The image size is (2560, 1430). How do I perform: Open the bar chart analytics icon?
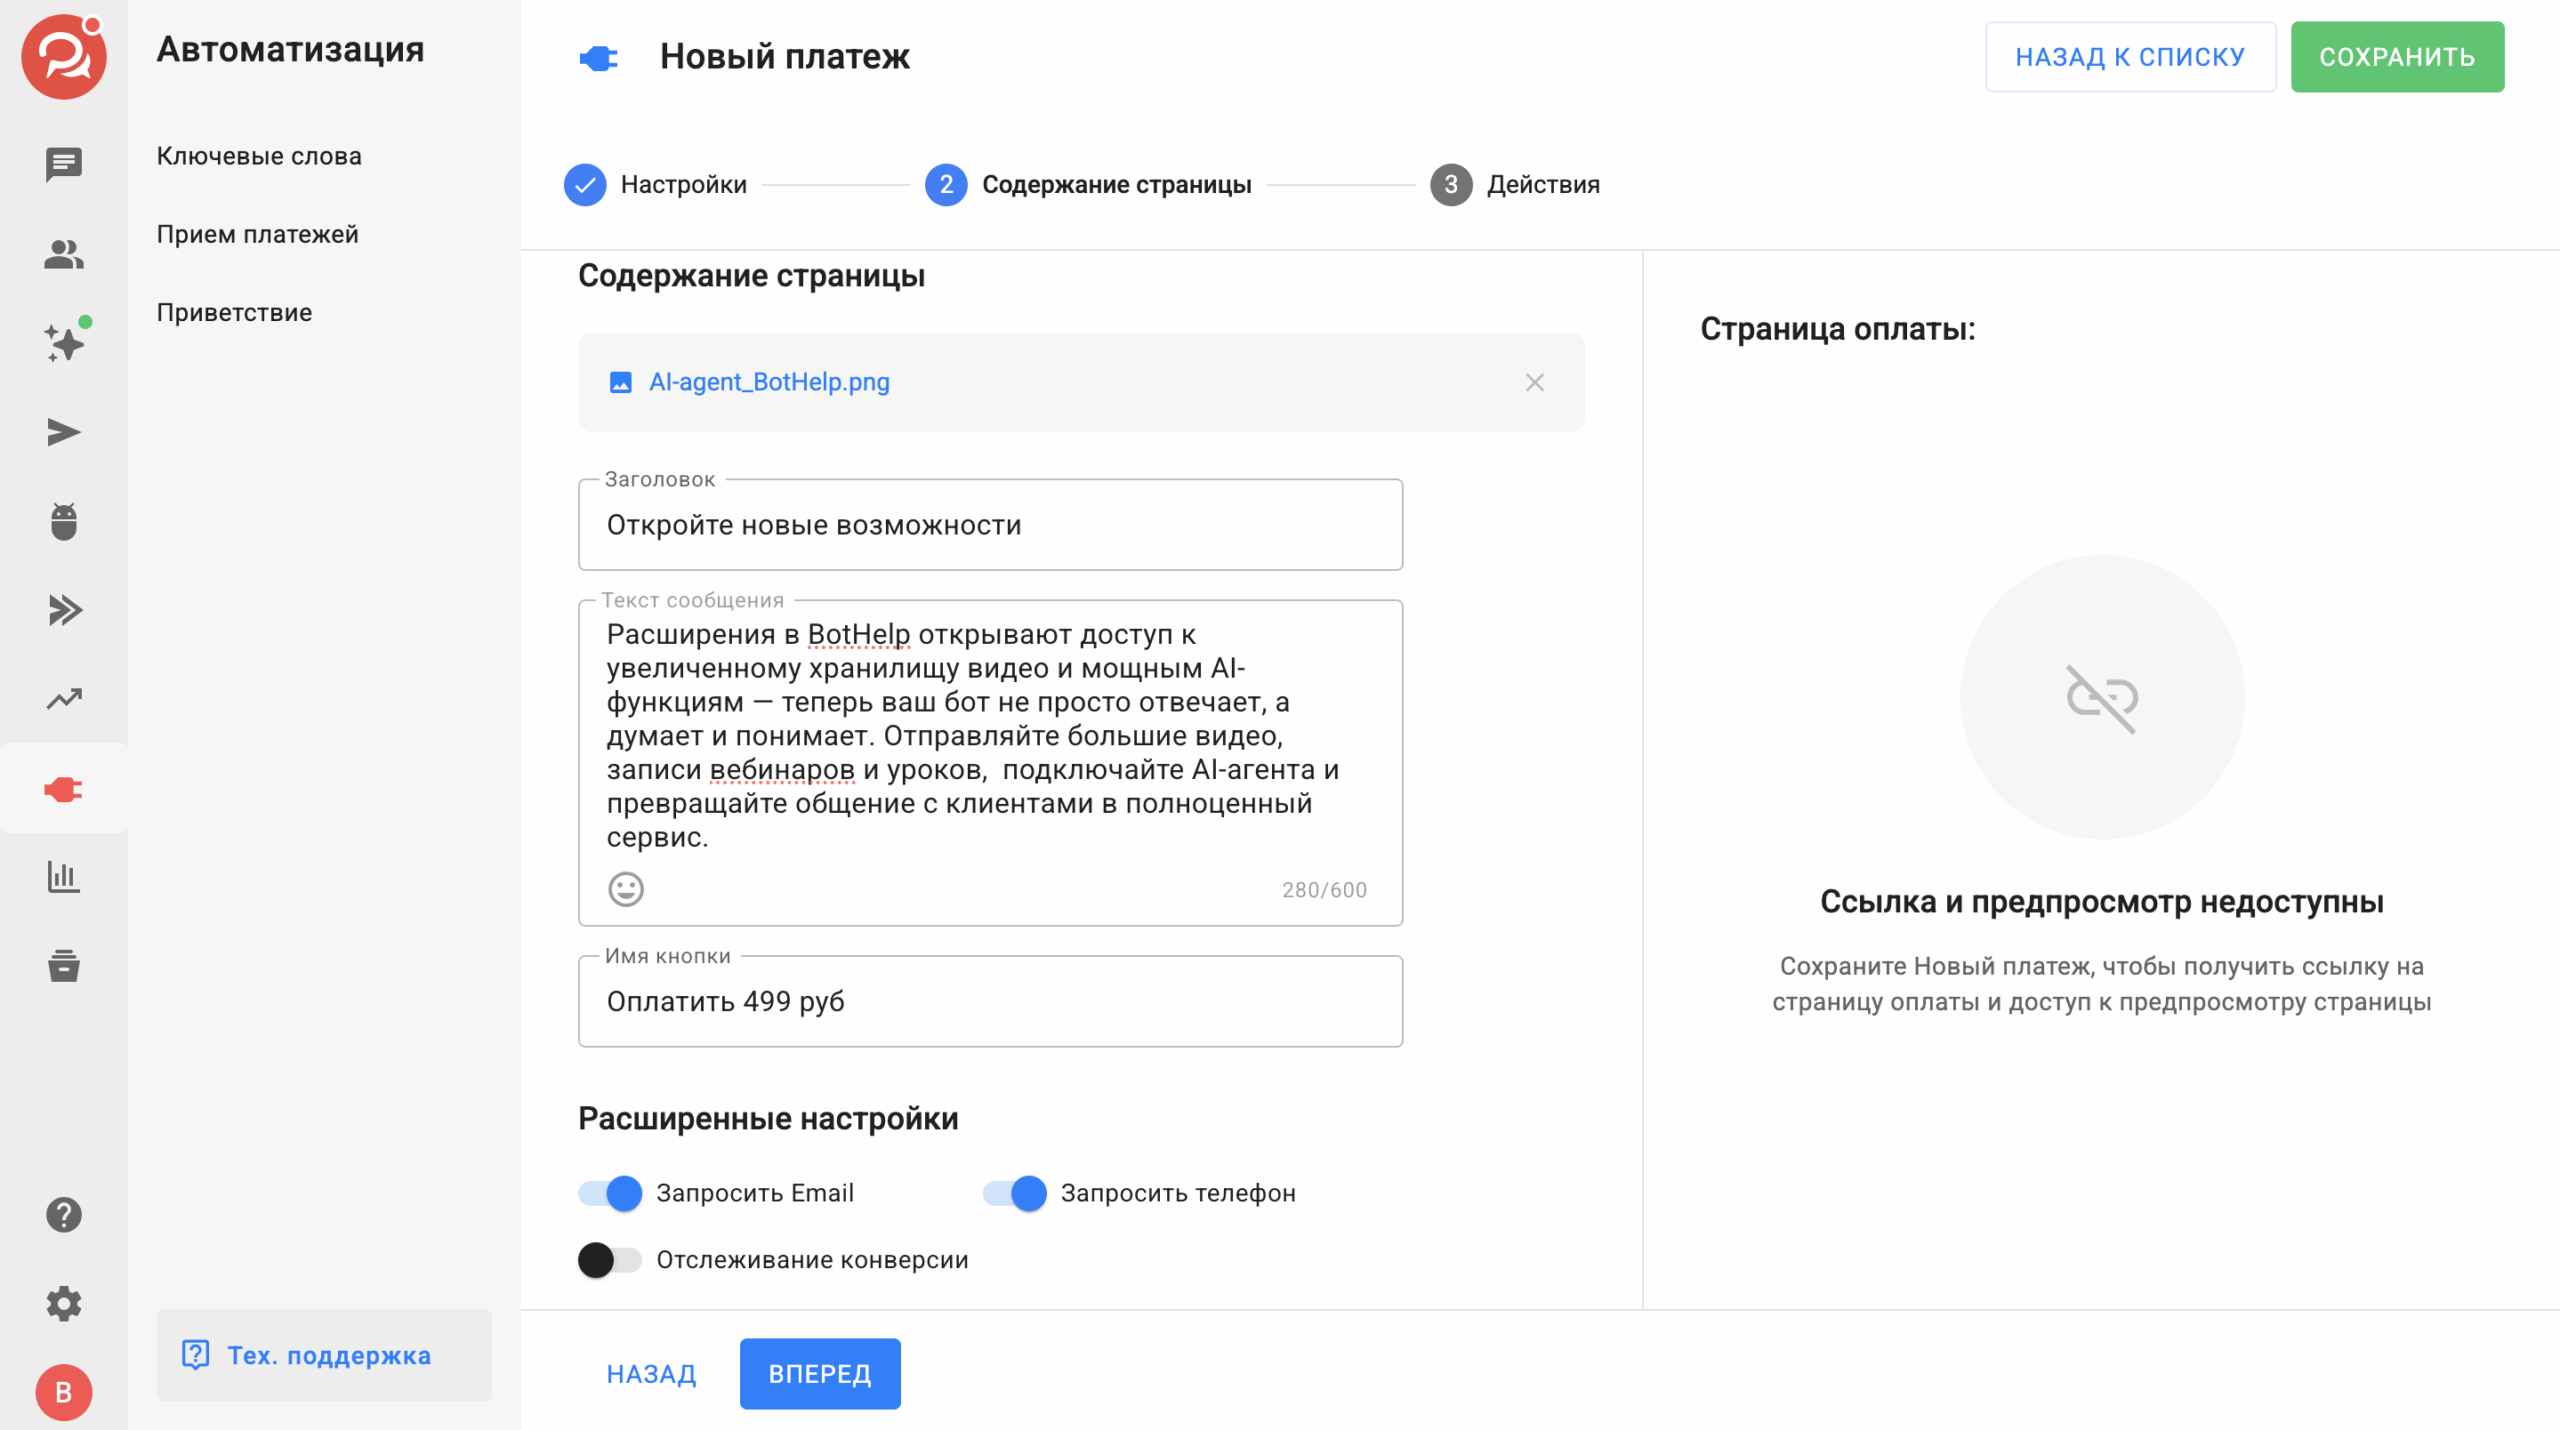pos(63,877)
